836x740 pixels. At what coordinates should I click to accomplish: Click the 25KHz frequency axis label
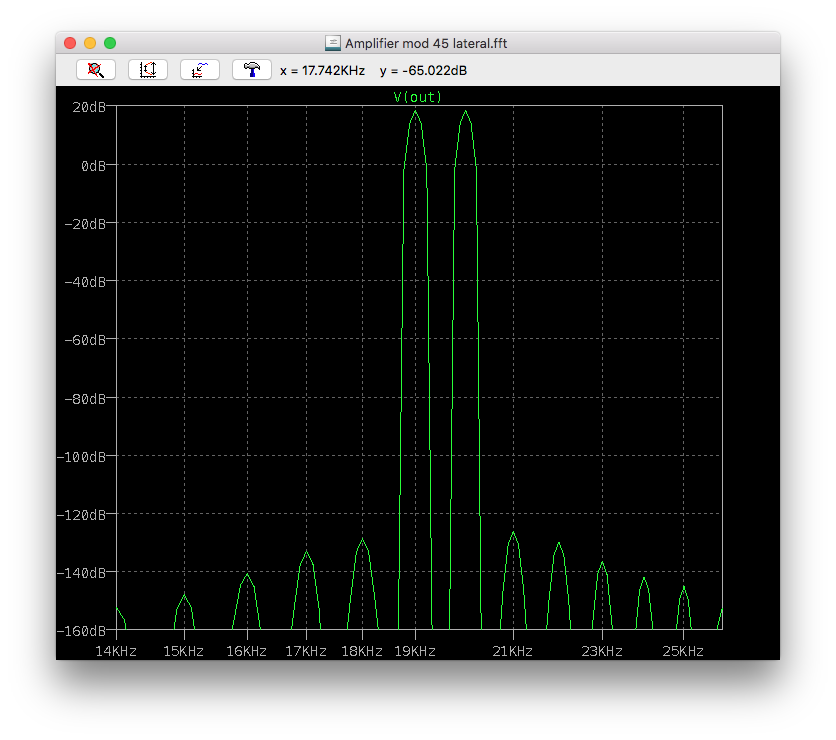[x=683, y=651]
